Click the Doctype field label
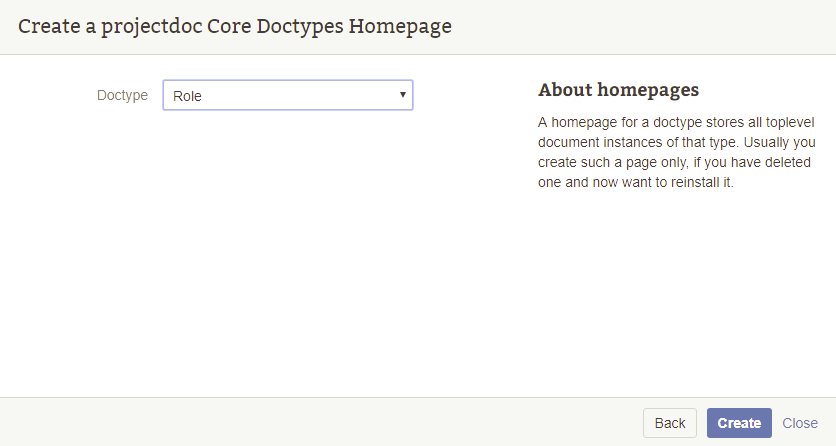 122,95
